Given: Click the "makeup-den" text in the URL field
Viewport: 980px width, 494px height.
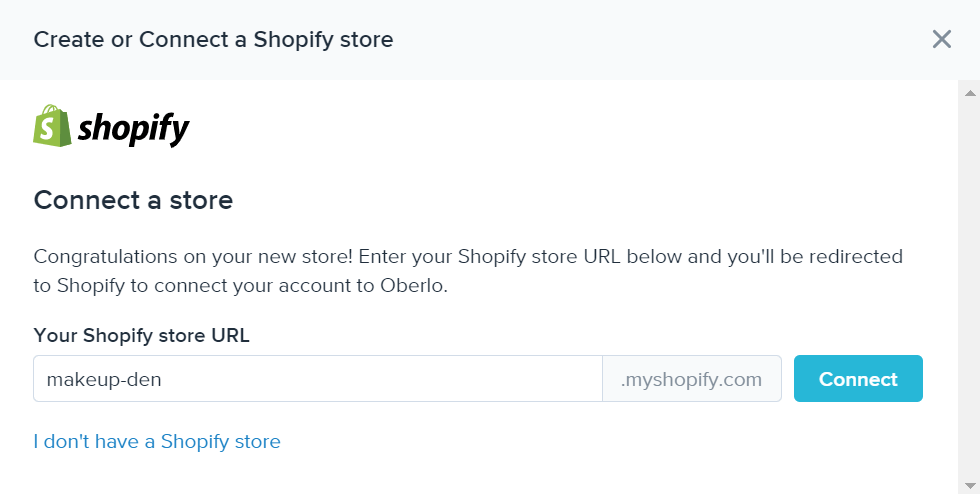Looking at the screenshot, I should [x=104, y=379].
